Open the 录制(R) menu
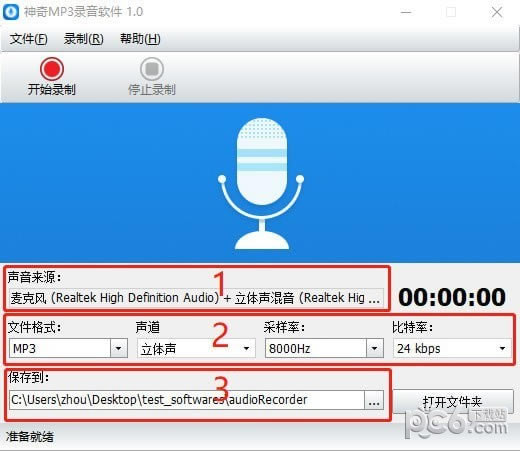 point(84,39)
